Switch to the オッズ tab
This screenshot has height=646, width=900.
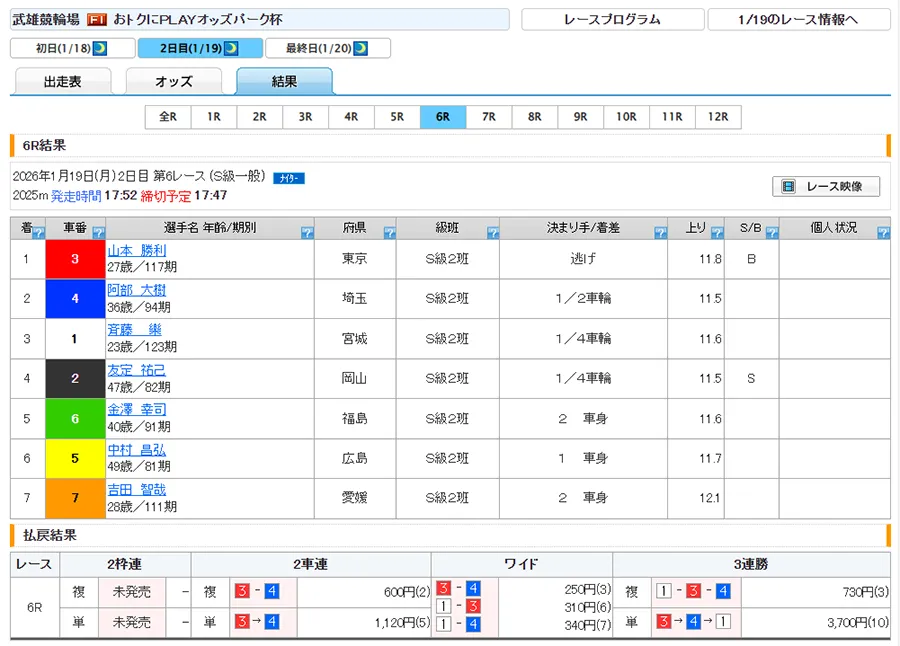[174, 82]
